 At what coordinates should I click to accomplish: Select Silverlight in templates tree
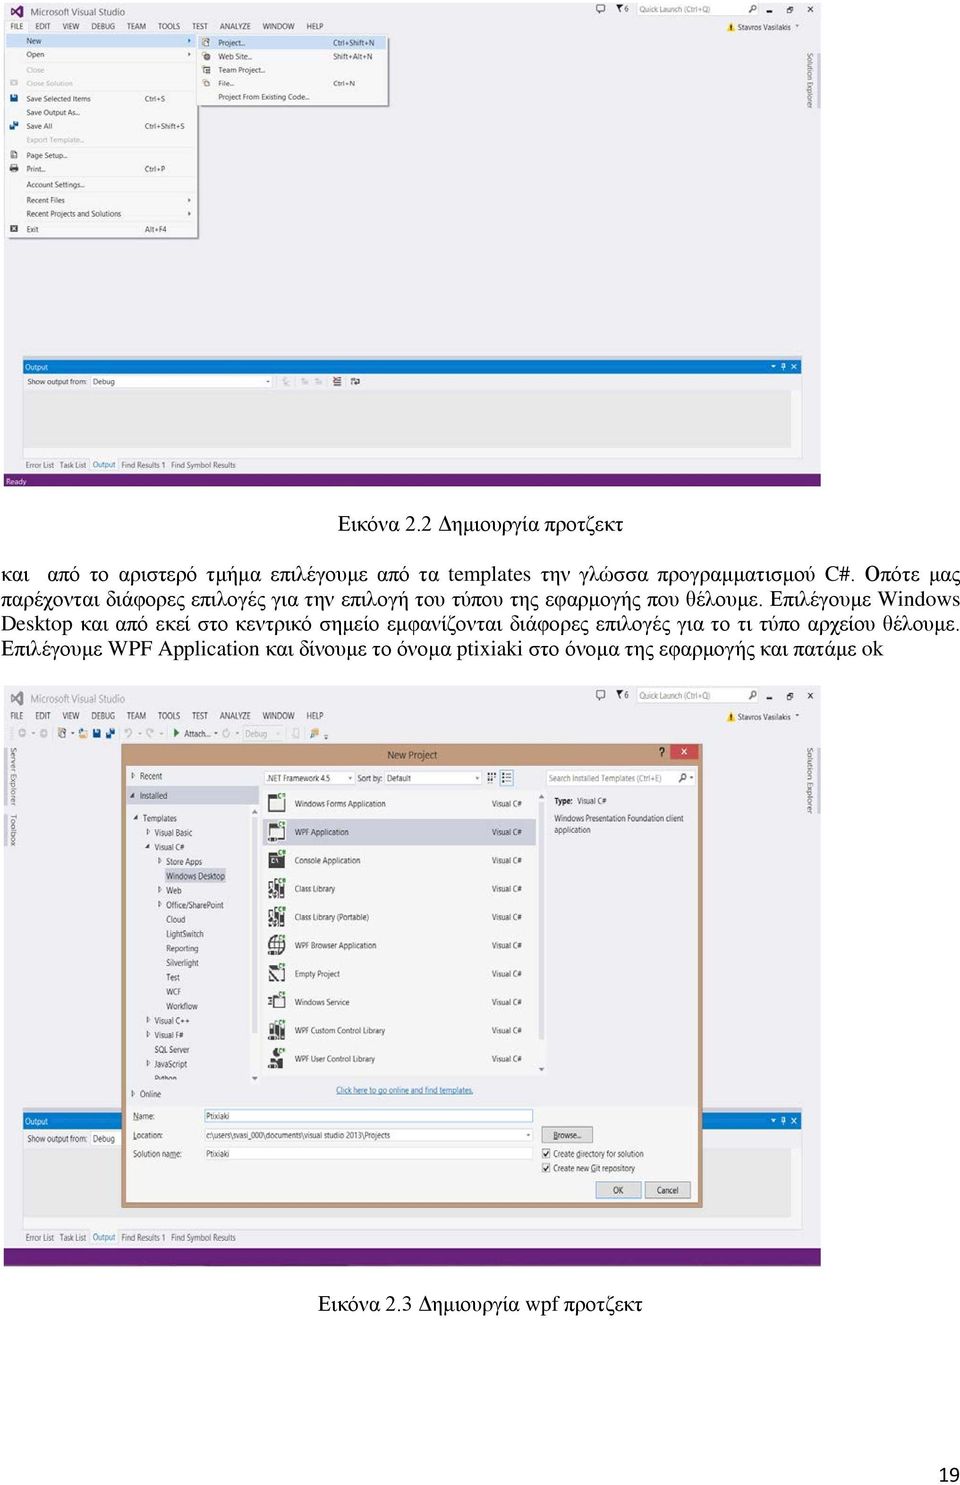point(182,963)
